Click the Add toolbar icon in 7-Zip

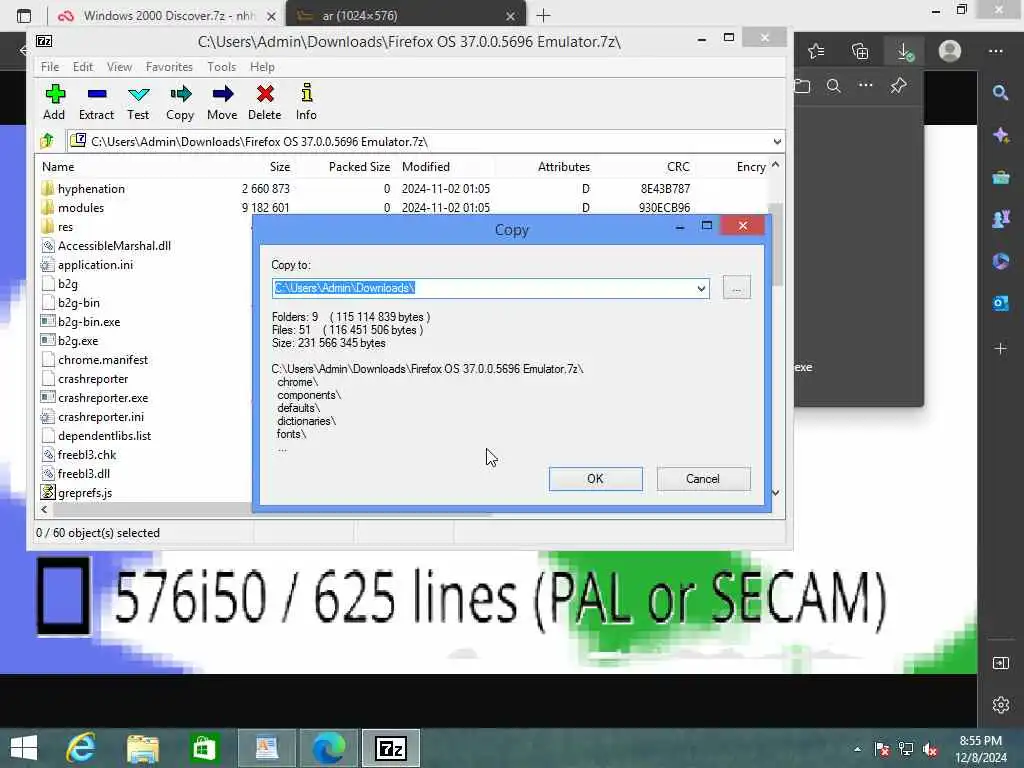[x=55, y=102]
